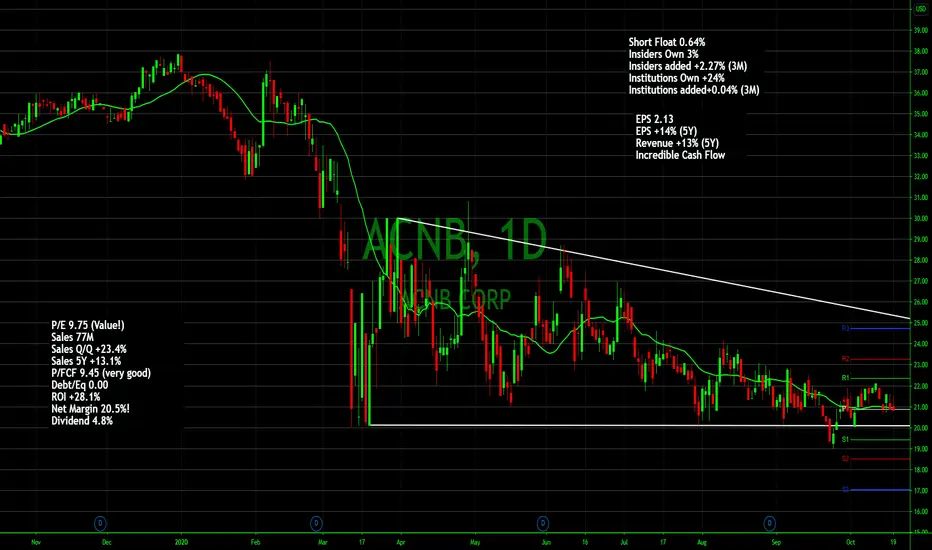The image size is (932, 550).
Task: Click the Jun label on time axis
Action: click(x=546, y=542)
